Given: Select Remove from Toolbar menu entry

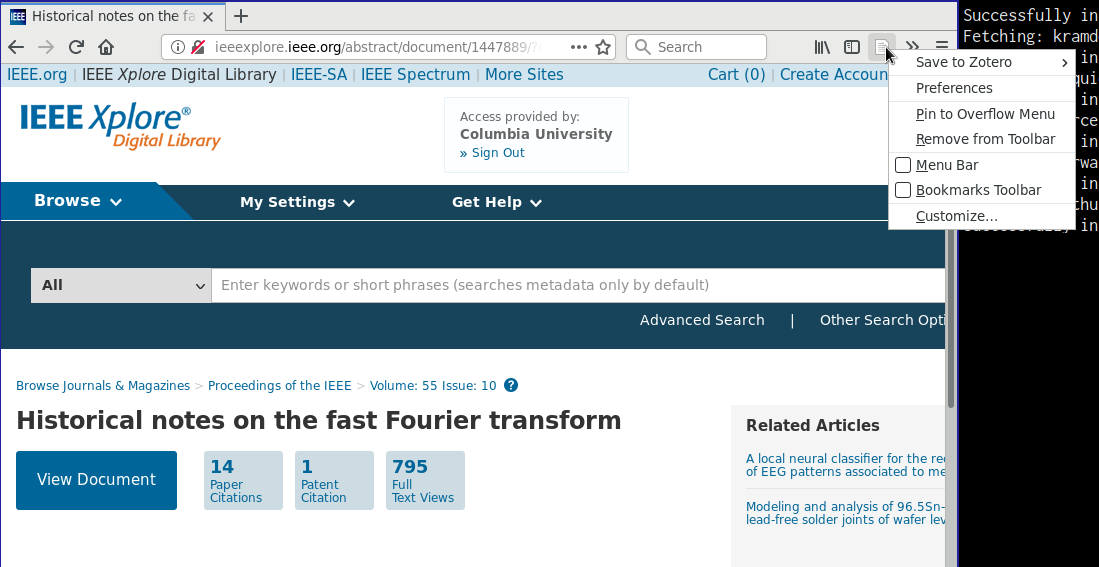Looking at the screenshot, I should click(985, 139).
